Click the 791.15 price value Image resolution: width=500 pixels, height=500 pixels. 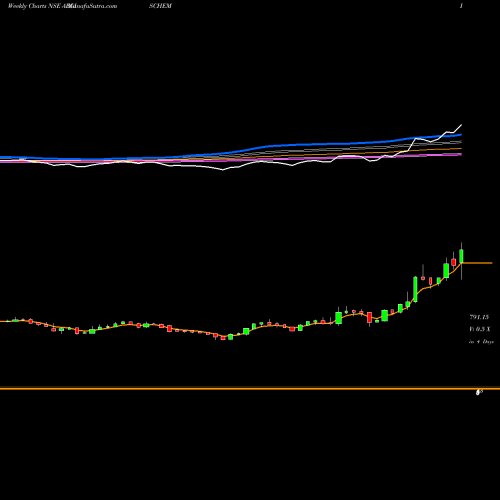479,317
